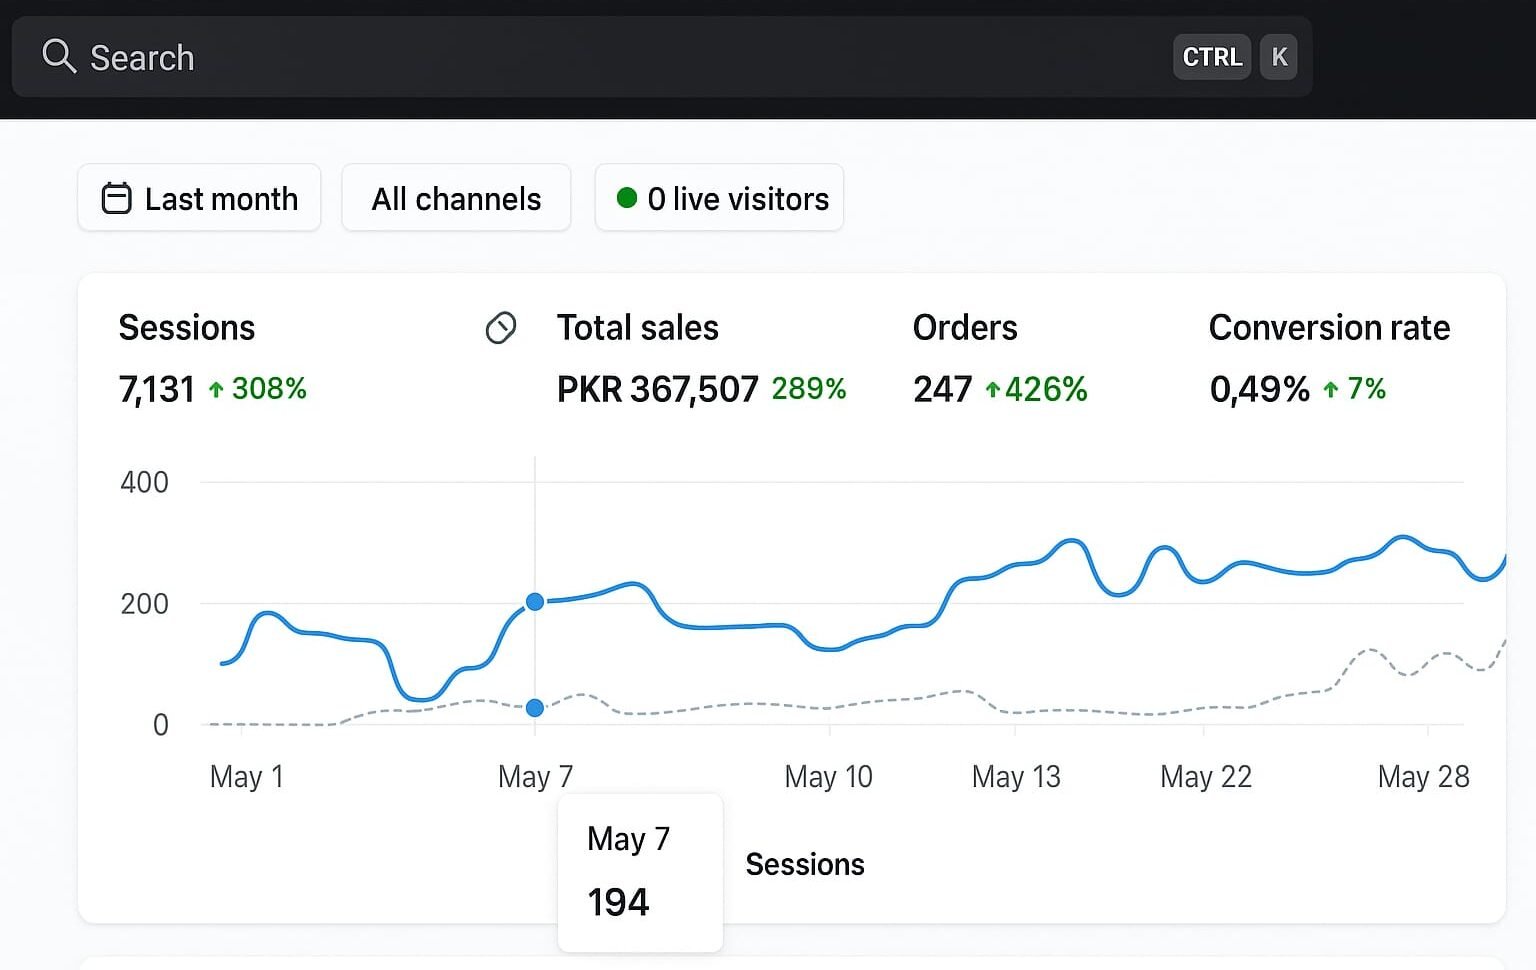Focus the Search input field

(600, 57)
